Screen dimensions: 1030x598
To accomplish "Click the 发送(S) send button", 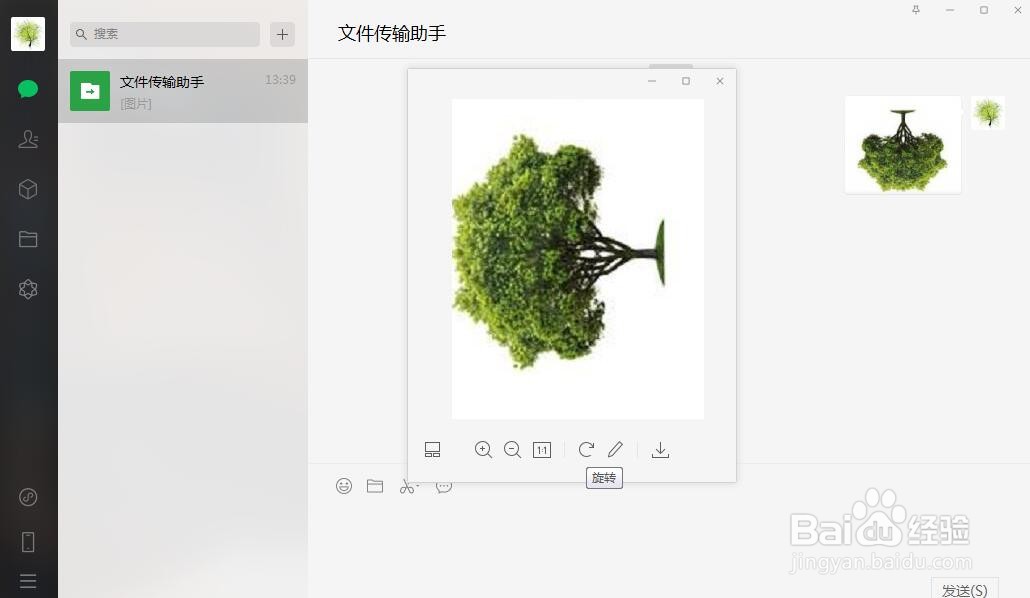I will point(963,590).
